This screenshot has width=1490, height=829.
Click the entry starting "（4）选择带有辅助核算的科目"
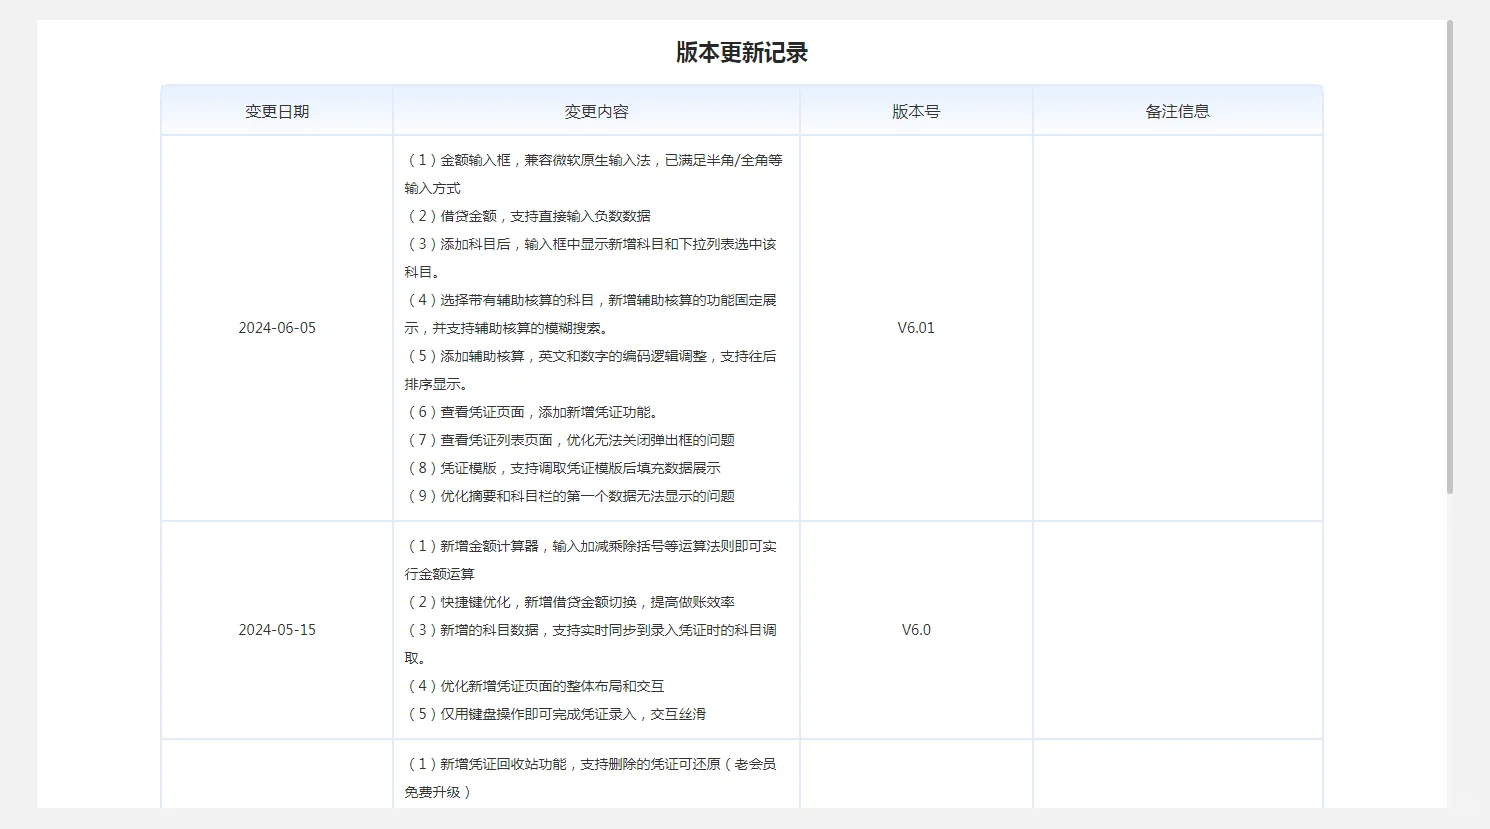coord(591,314)
